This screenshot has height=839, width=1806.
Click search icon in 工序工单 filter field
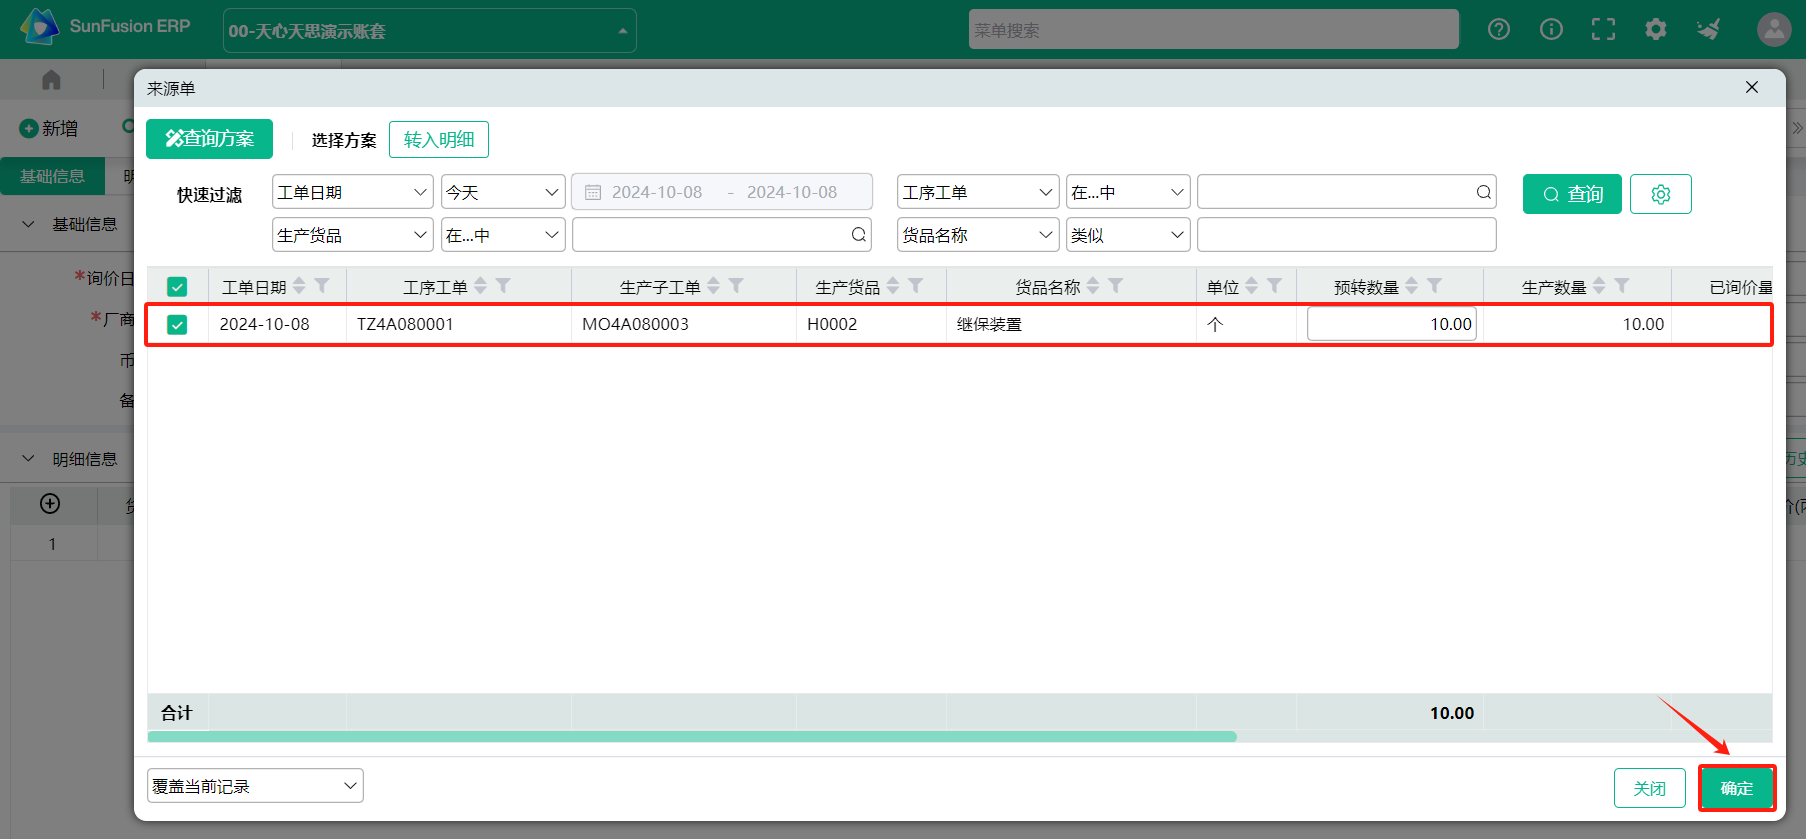(x=1483, y=192)
